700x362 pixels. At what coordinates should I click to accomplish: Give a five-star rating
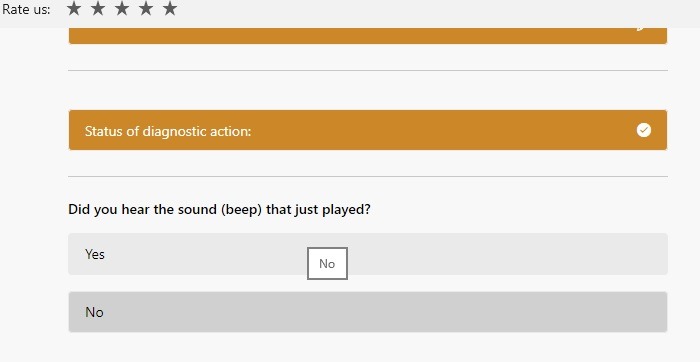170,8
